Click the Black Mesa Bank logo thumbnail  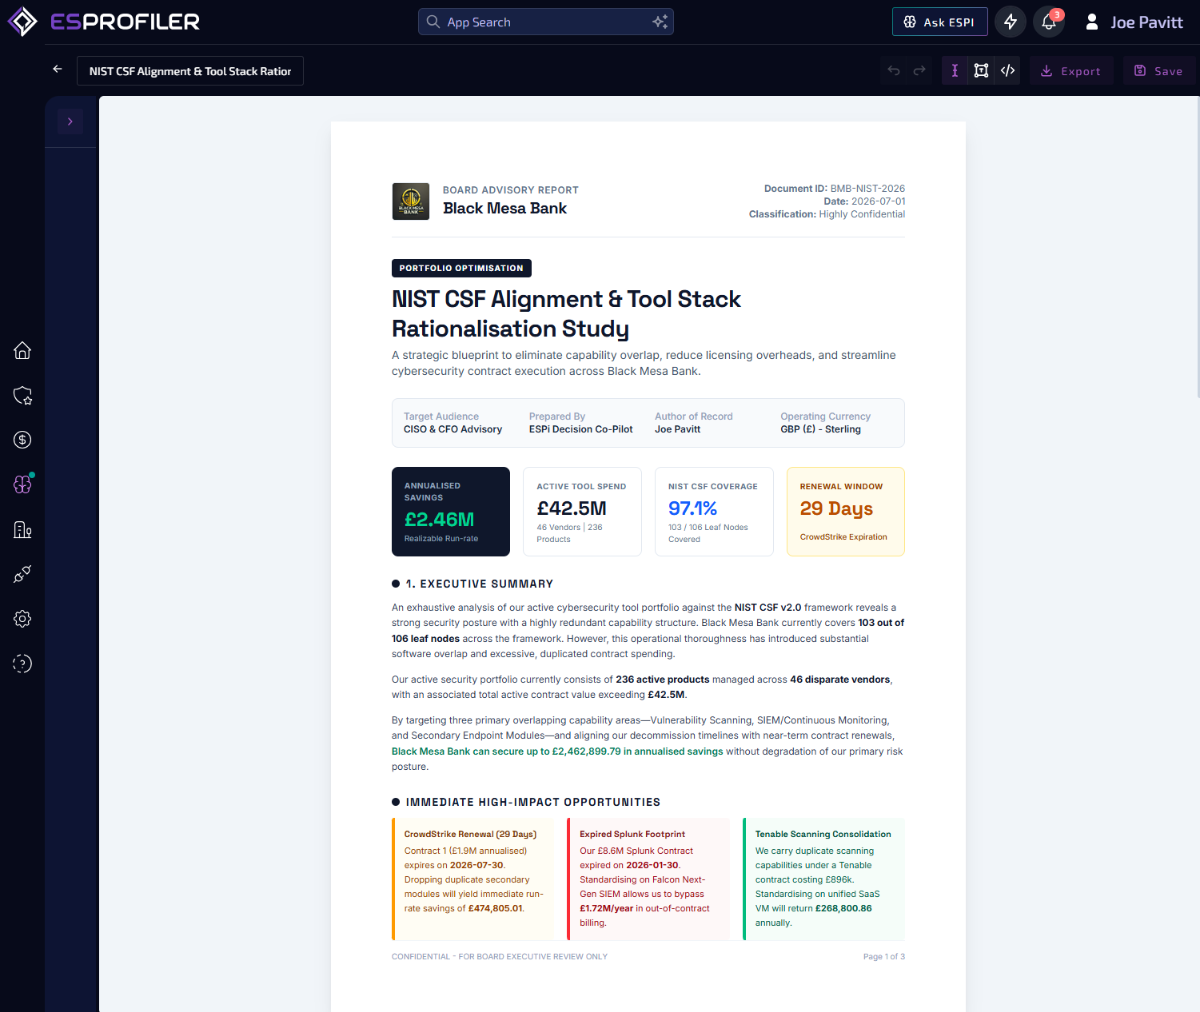(x=411, y=201)
